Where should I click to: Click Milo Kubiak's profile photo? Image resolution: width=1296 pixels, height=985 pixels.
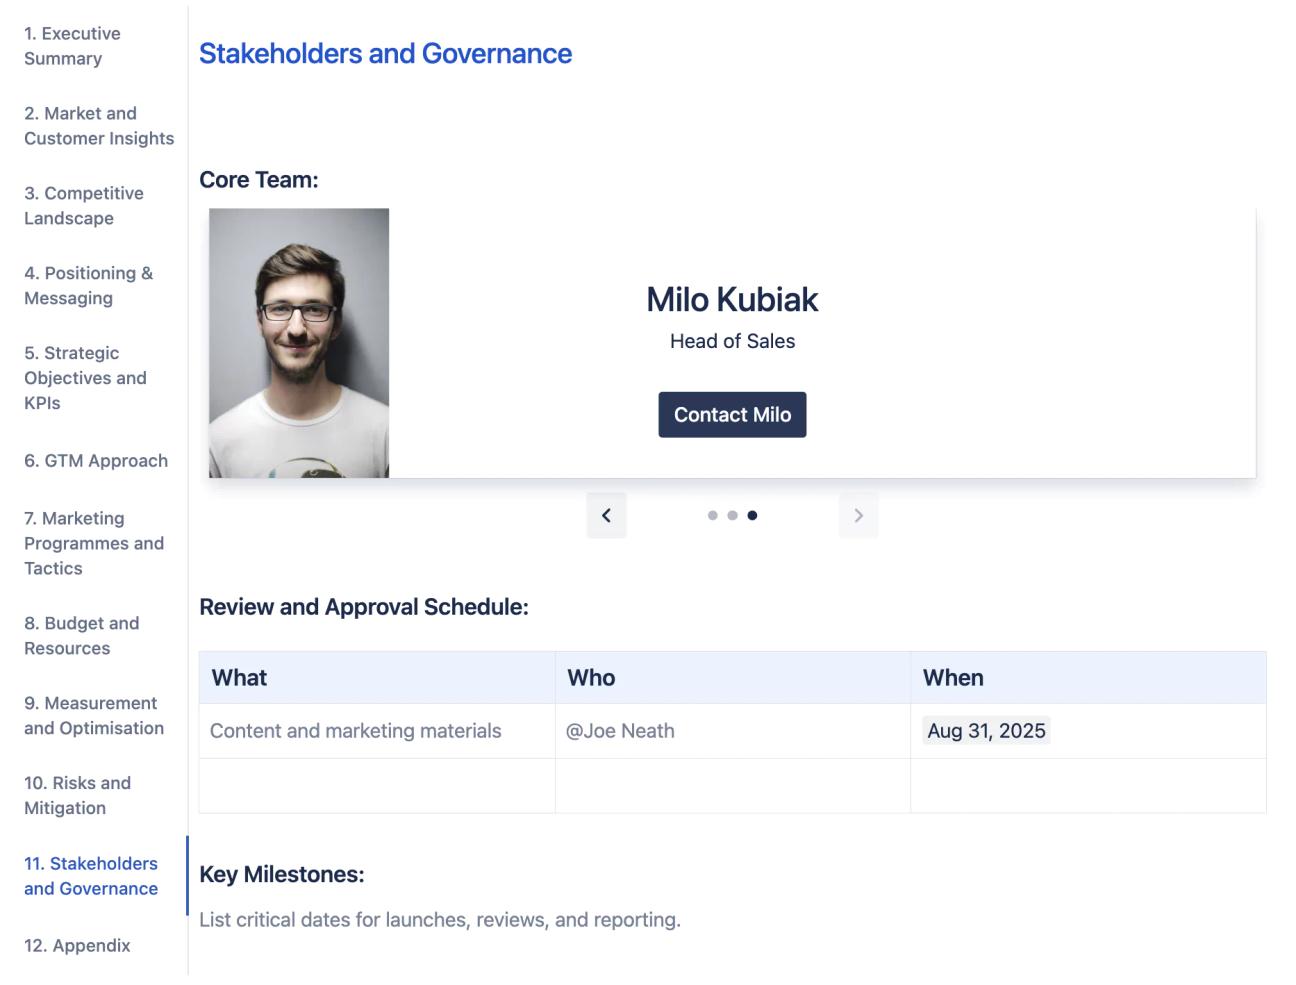point(297,341)
